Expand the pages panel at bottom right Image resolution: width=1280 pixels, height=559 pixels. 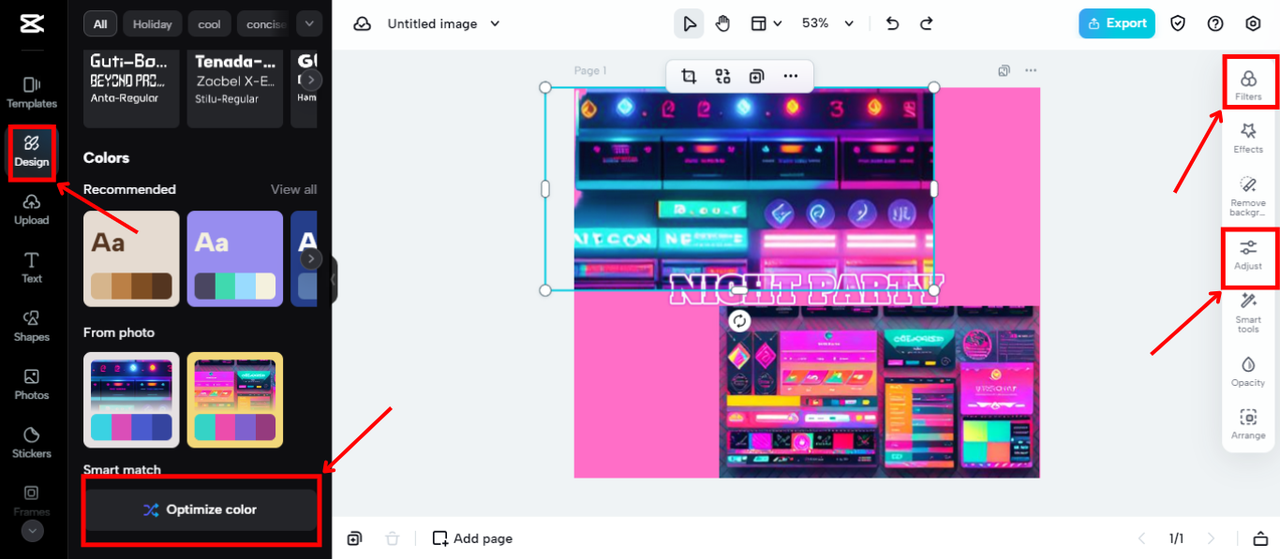(x=1261, y=539)
